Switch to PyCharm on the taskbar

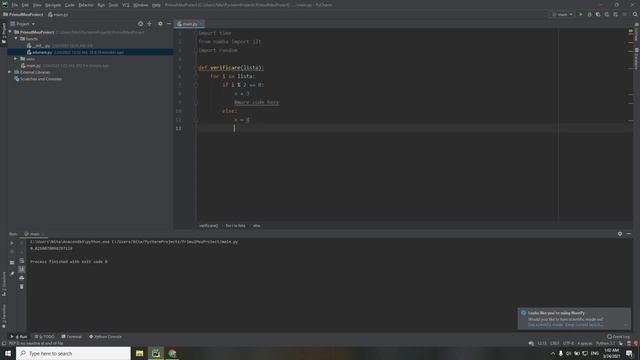coord(156,353)
